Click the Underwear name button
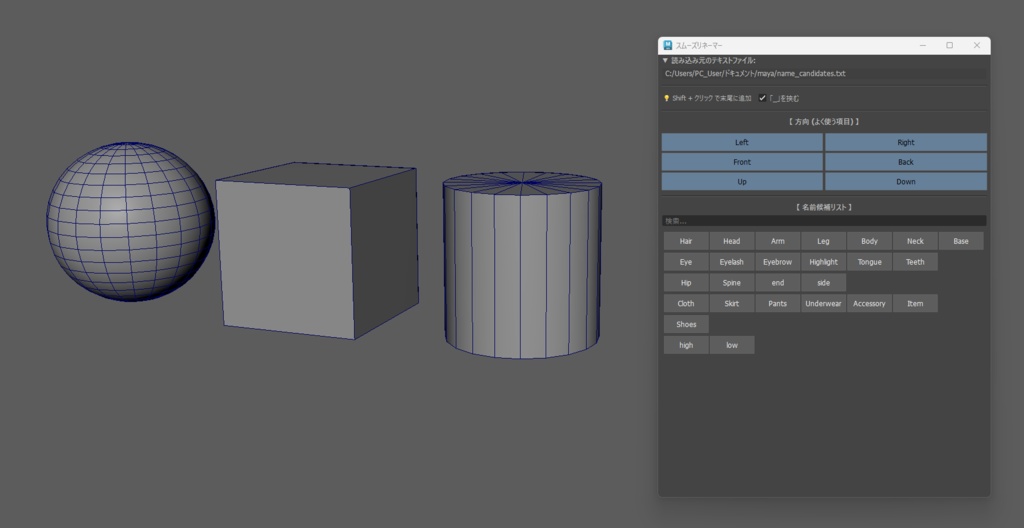This screenshot has width=1024, height=528. point(824,303)
